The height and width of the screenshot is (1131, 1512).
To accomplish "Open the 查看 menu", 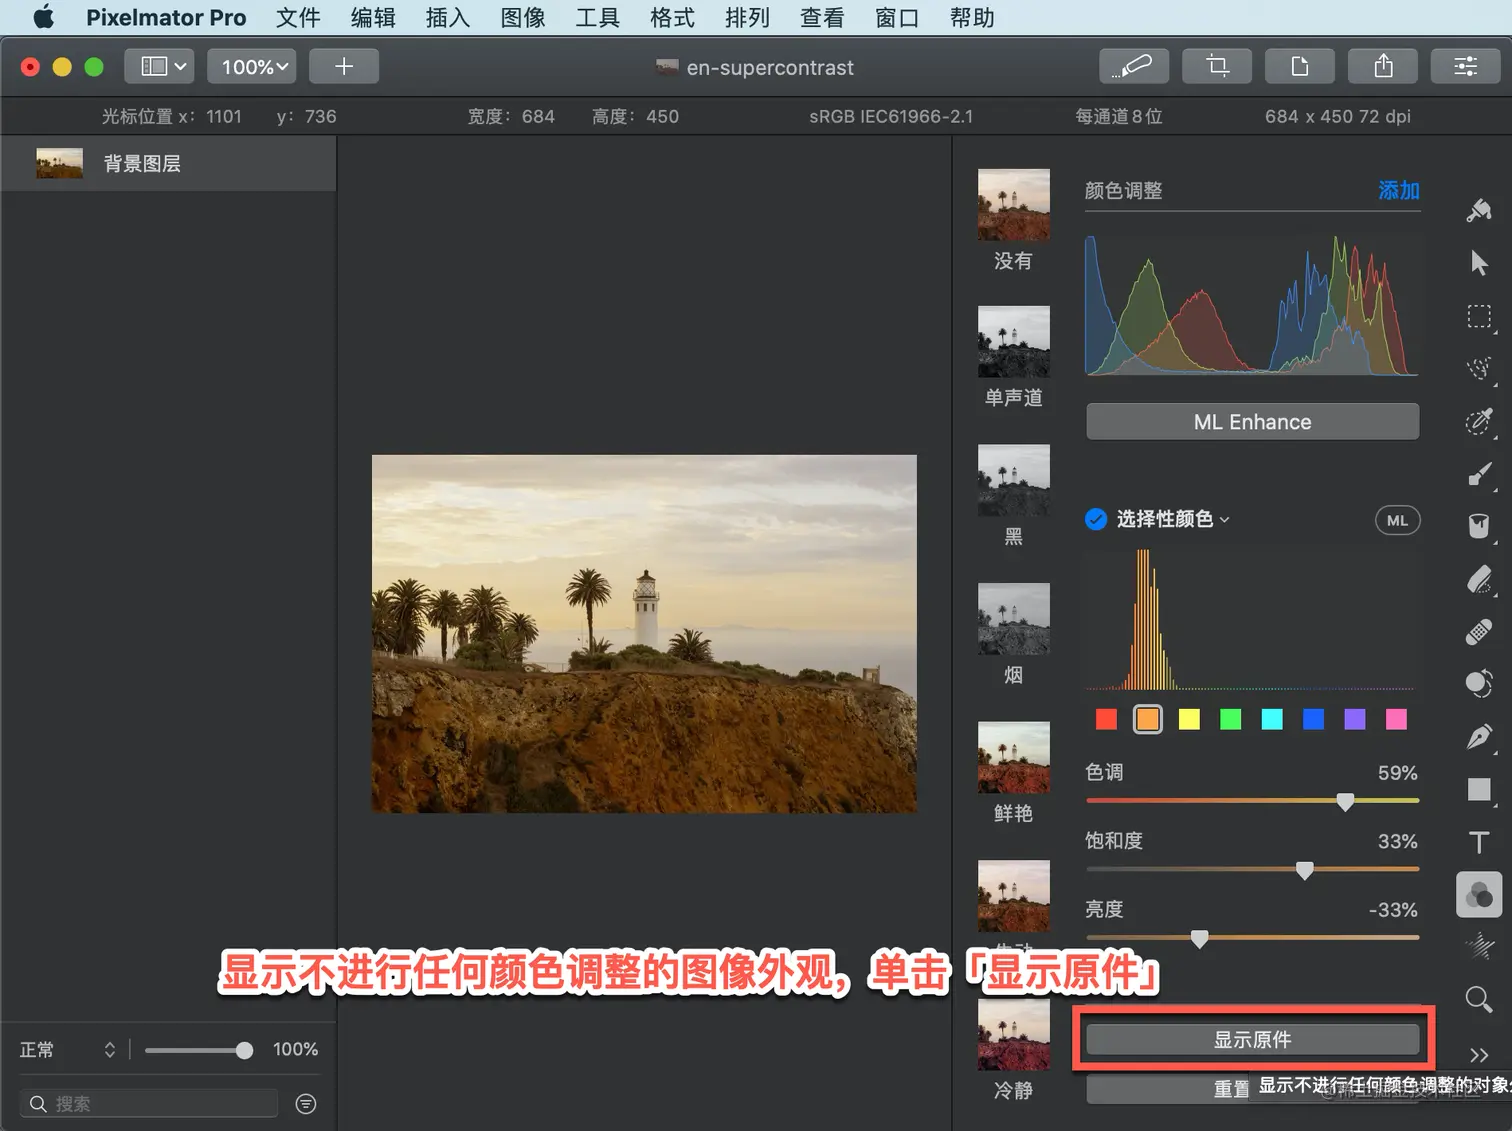I will click(x=822, y=17).
